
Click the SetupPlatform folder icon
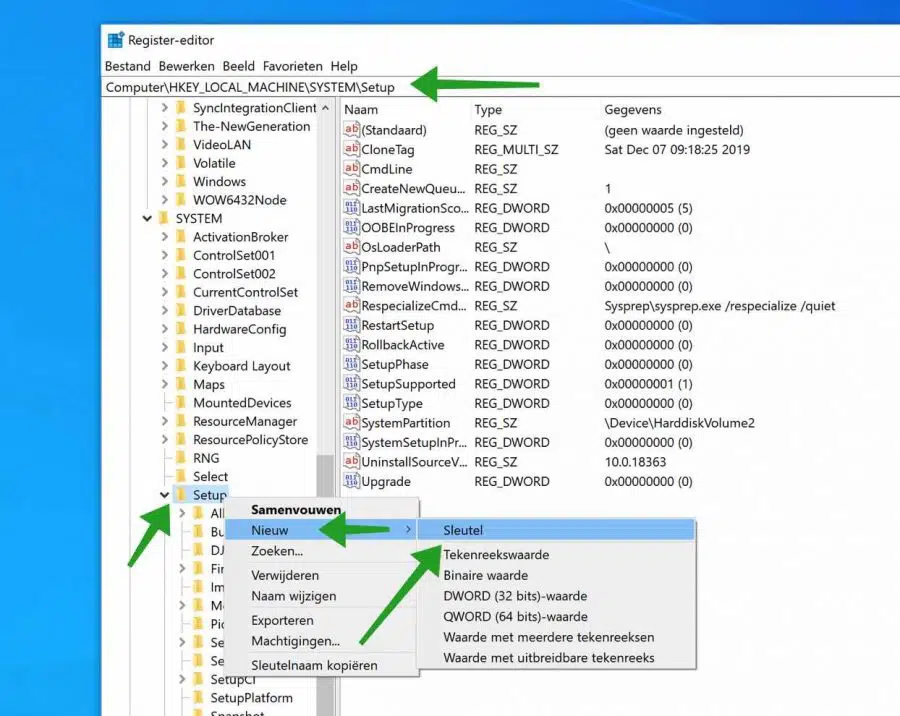click(198, 697)
